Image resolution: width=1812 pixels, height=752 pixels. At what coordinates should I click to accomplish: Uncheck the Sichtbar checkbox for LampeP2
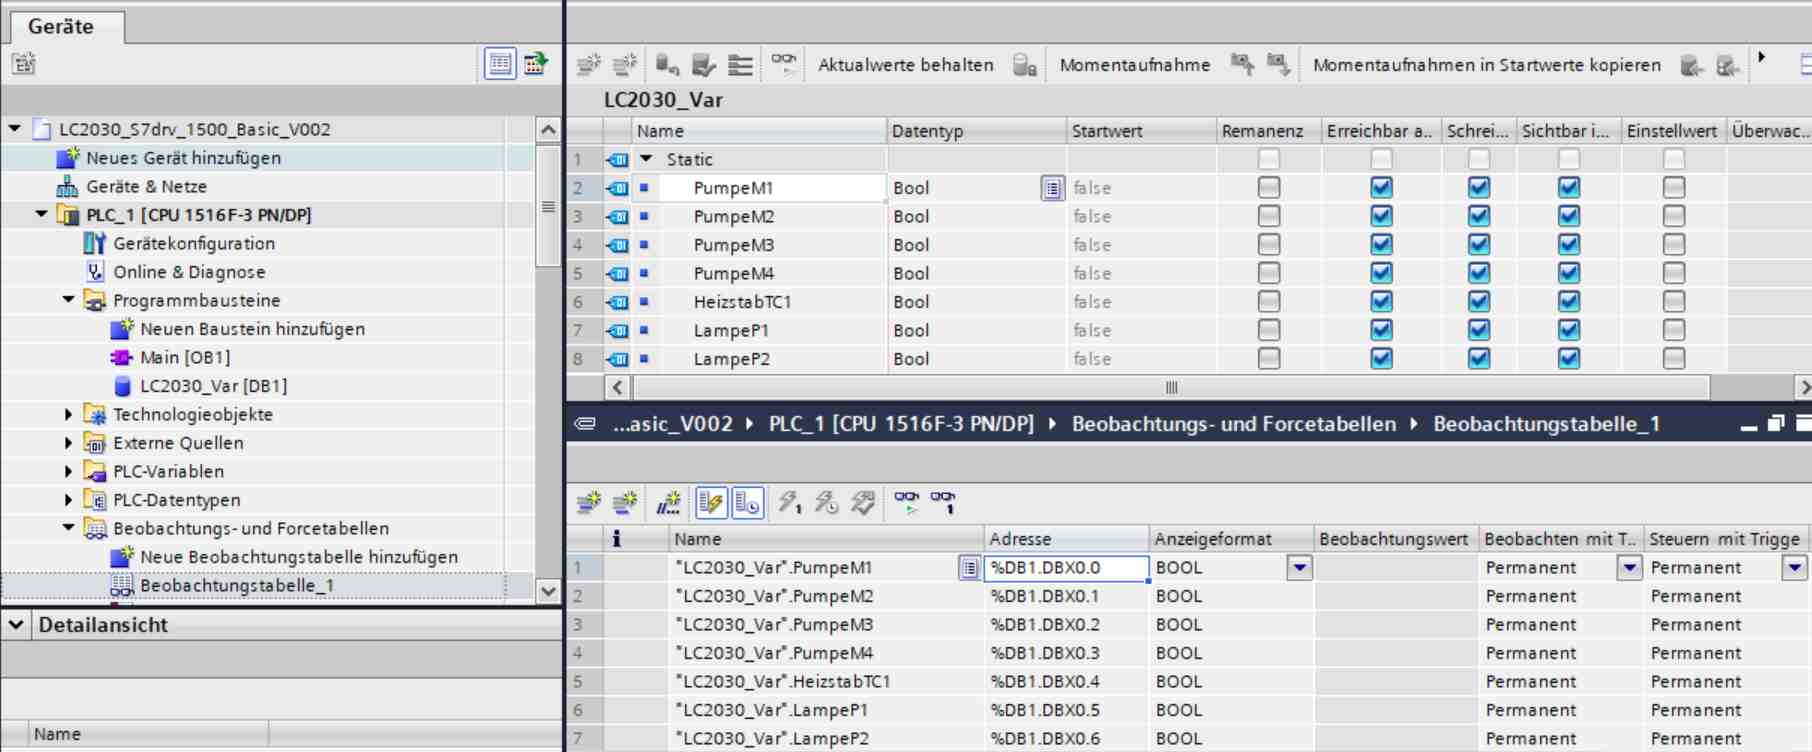[1568, 359]
